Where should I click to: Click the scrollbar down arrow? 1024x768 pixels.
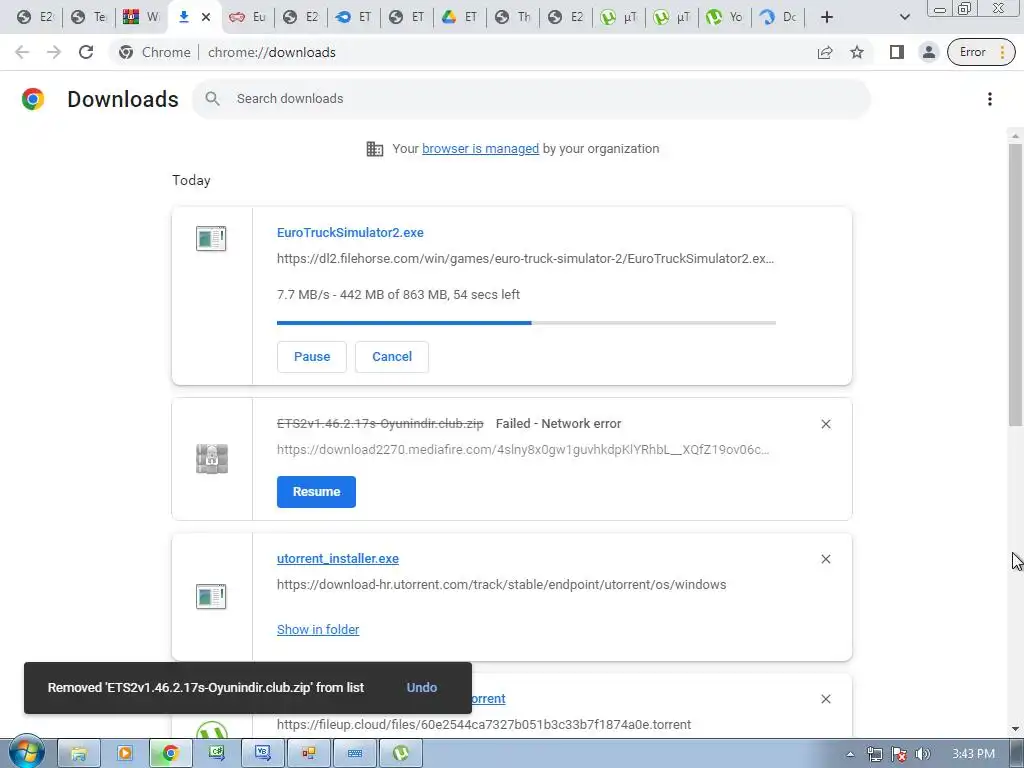(1015, 729)
